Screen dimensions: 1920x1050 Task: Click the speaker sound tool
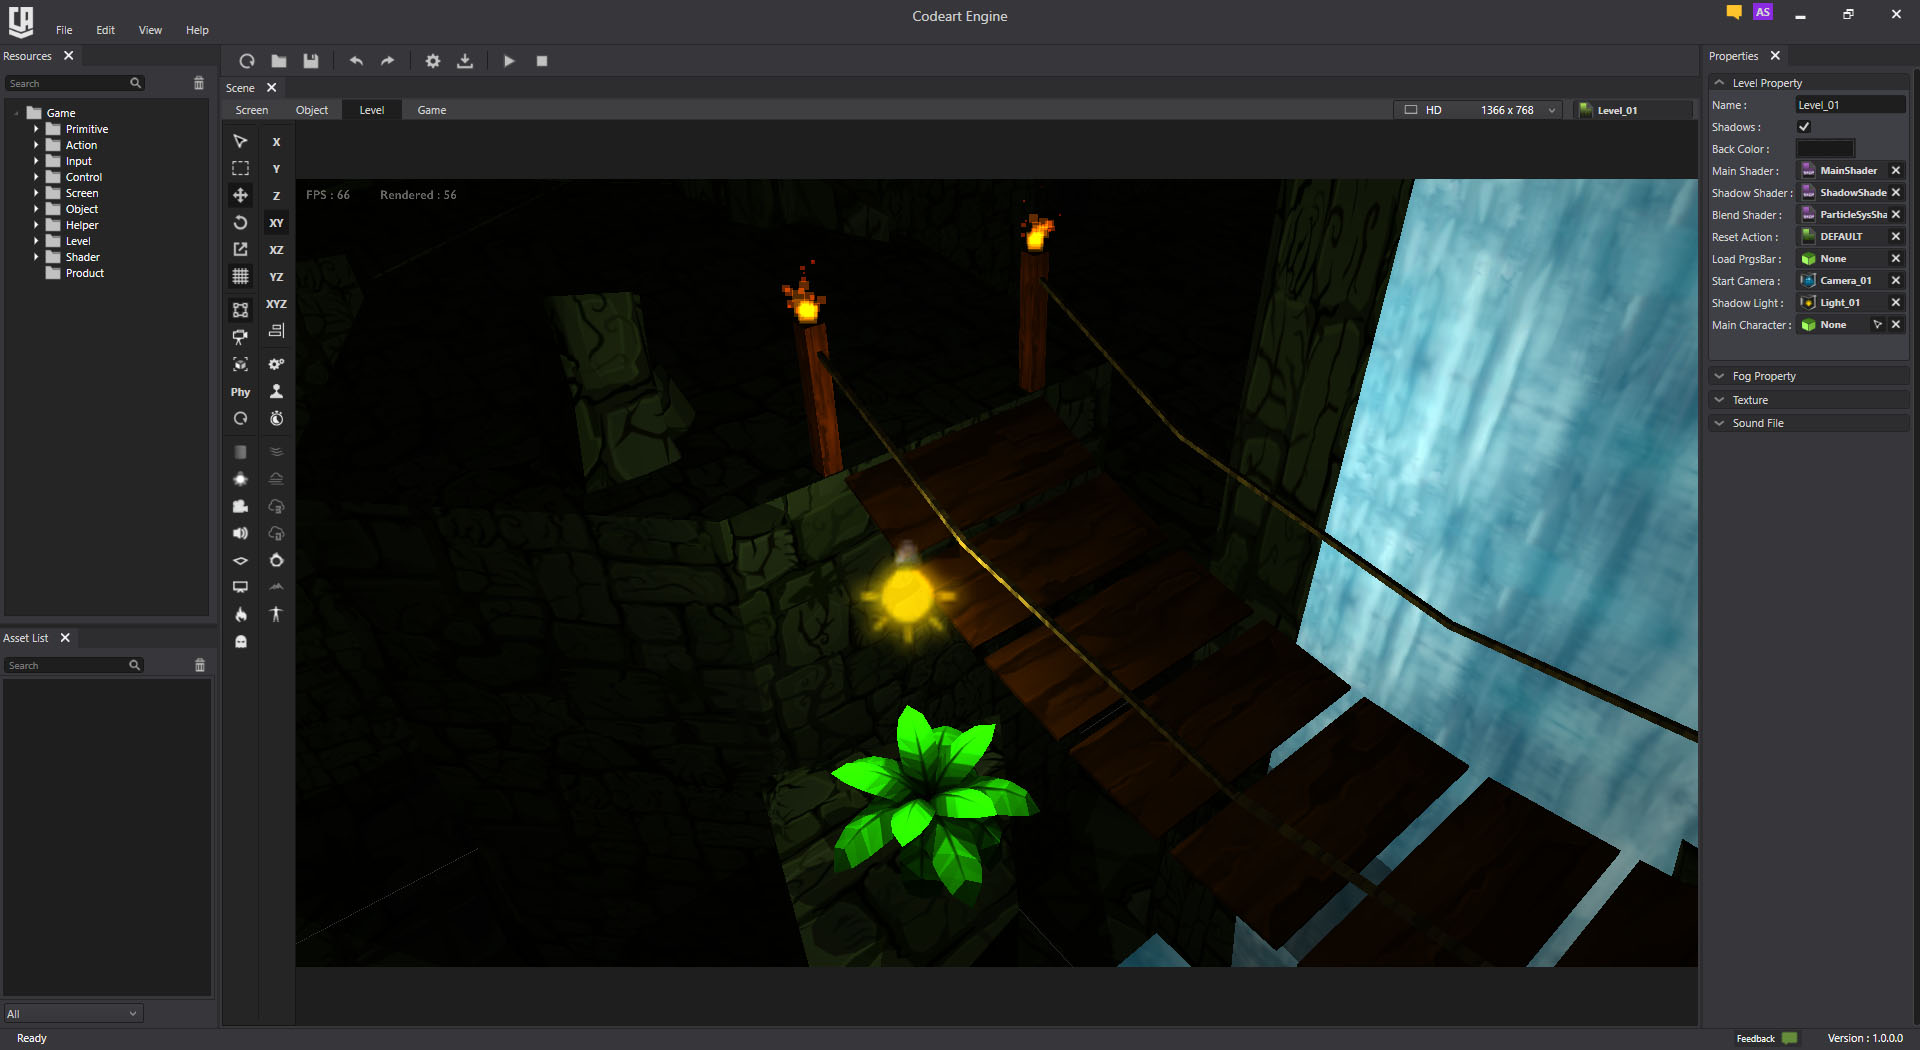[240, 533]
